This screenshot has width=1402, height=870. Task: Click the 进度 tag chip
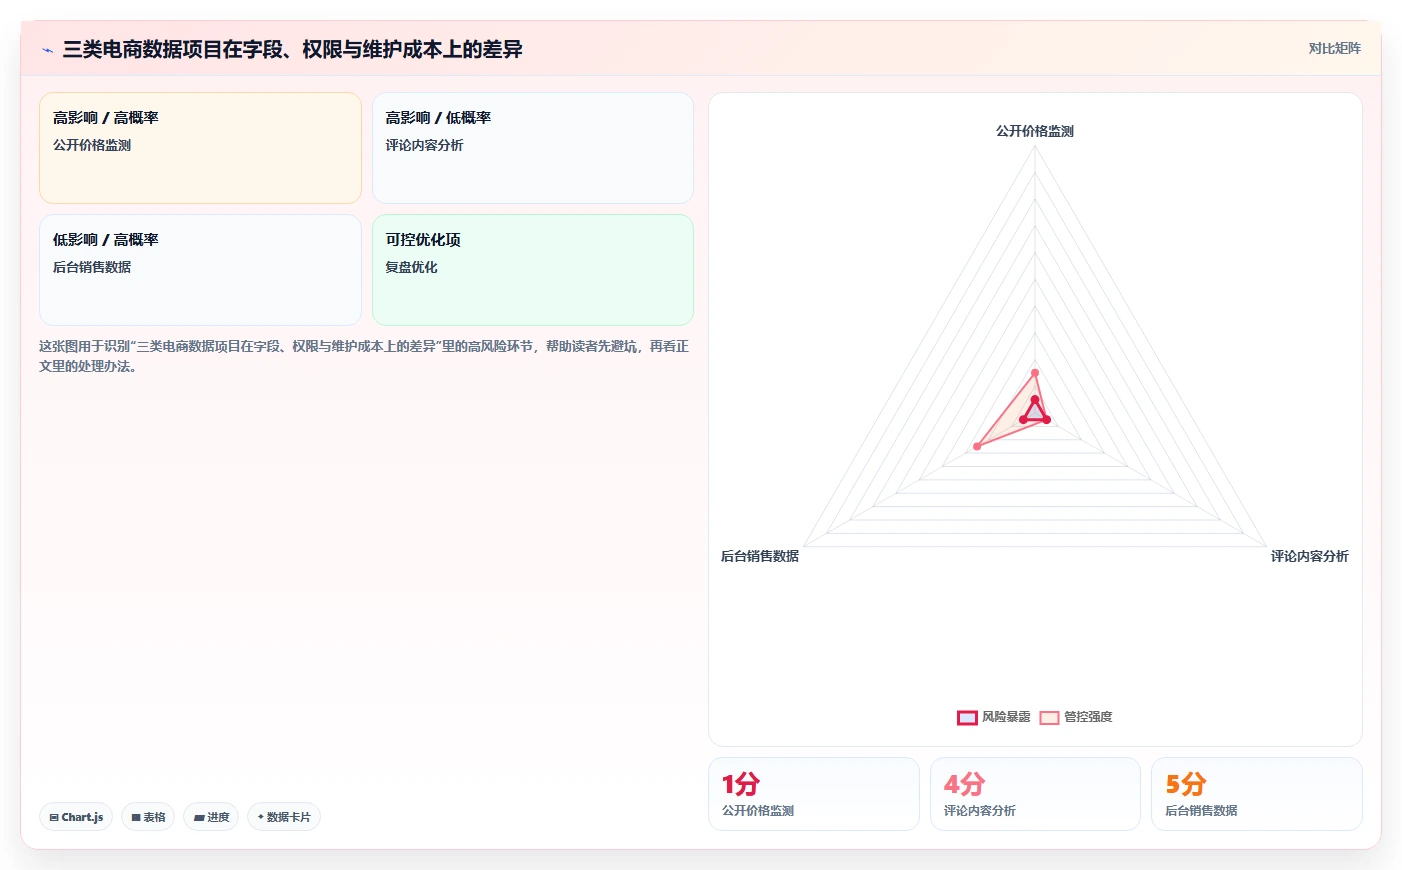(x=211, y=817)
